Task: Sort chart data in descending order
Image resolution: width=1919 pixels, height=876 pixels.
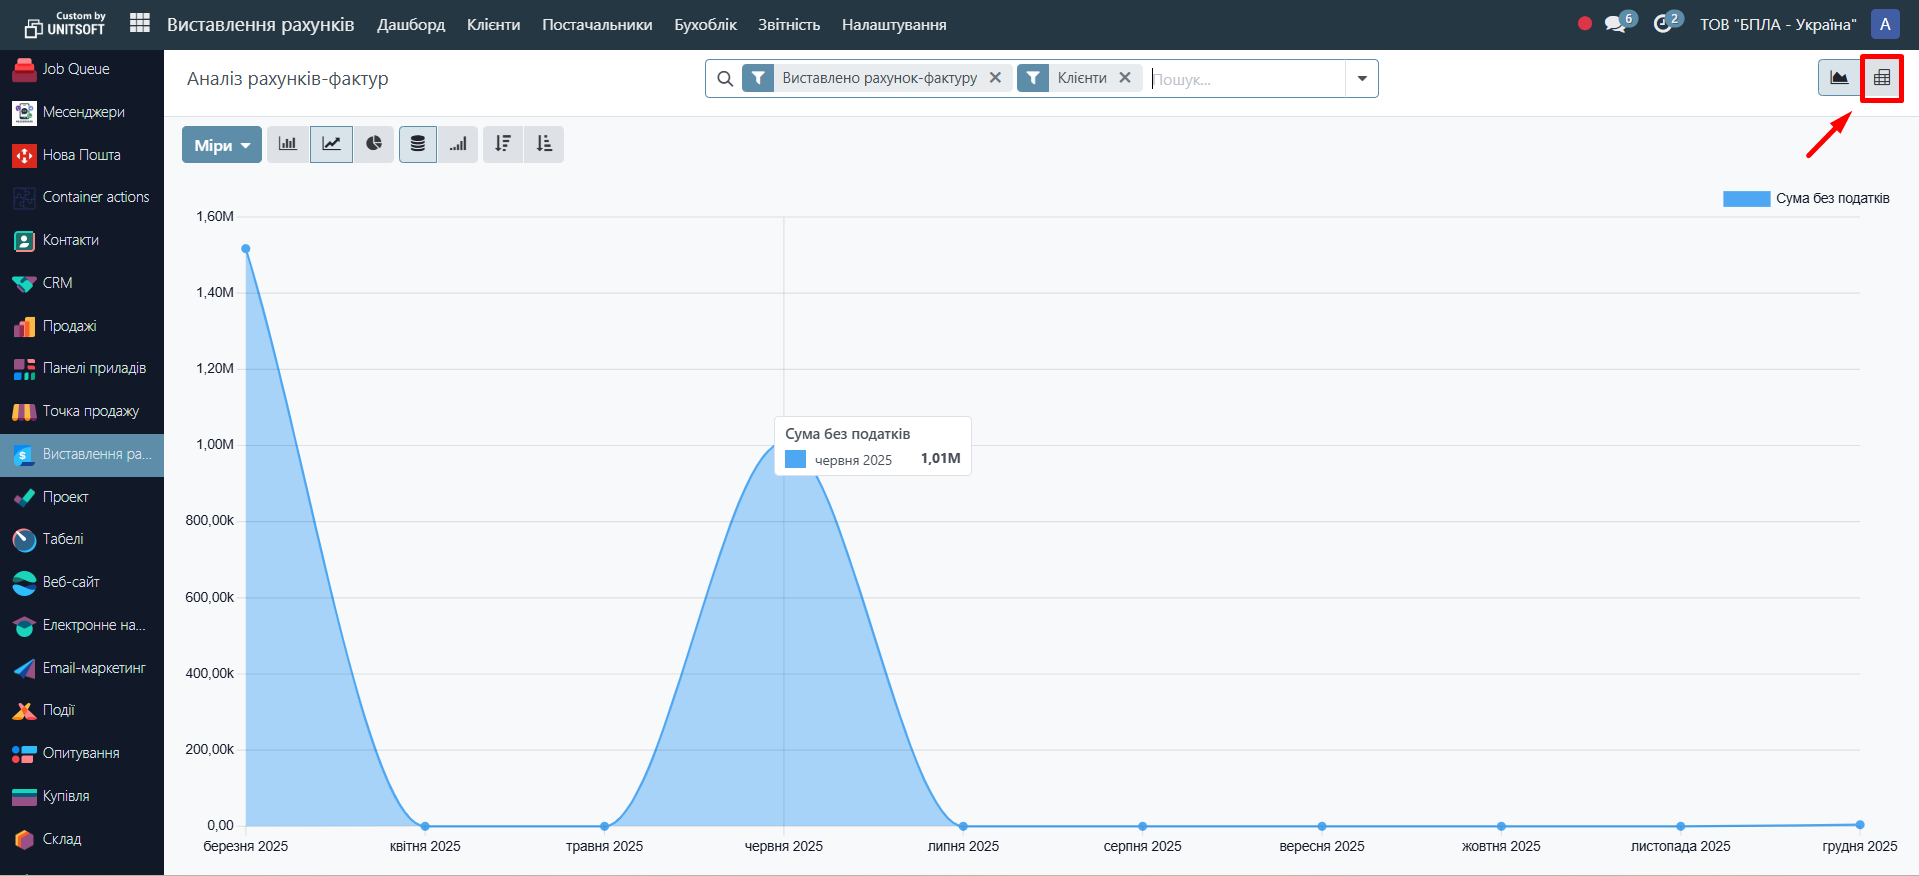Action: (503, 144)
